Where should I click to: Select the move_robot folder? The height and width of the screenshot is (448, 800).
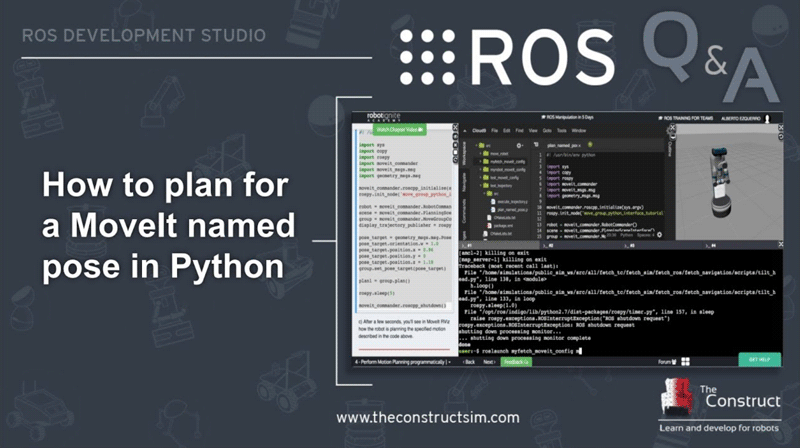pyautogui.click(x=499, y=154)
